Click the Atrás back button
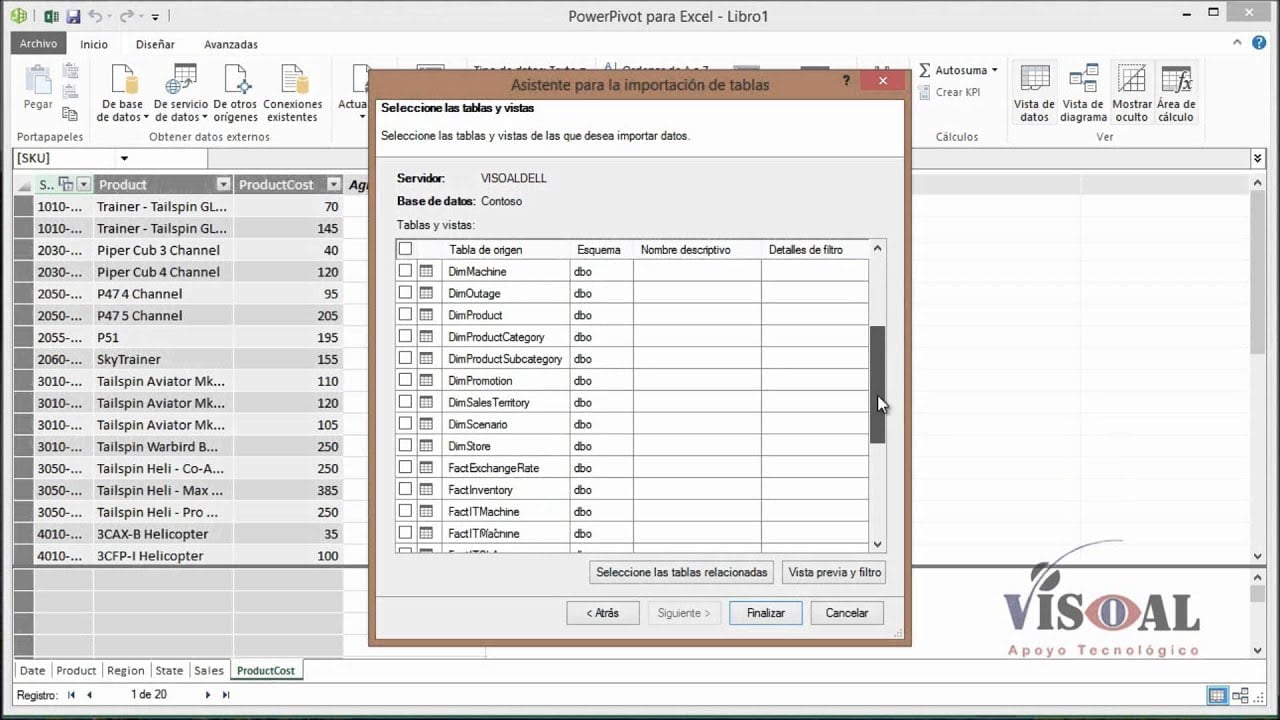The image size is (1280, 720). click(x=602, y=613)
